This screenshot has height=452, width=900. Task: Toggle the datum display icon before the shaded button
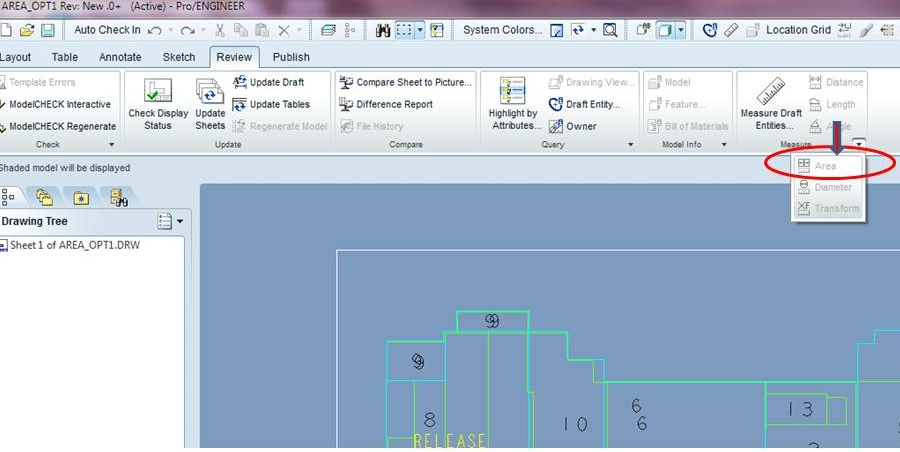pos(643,30)
